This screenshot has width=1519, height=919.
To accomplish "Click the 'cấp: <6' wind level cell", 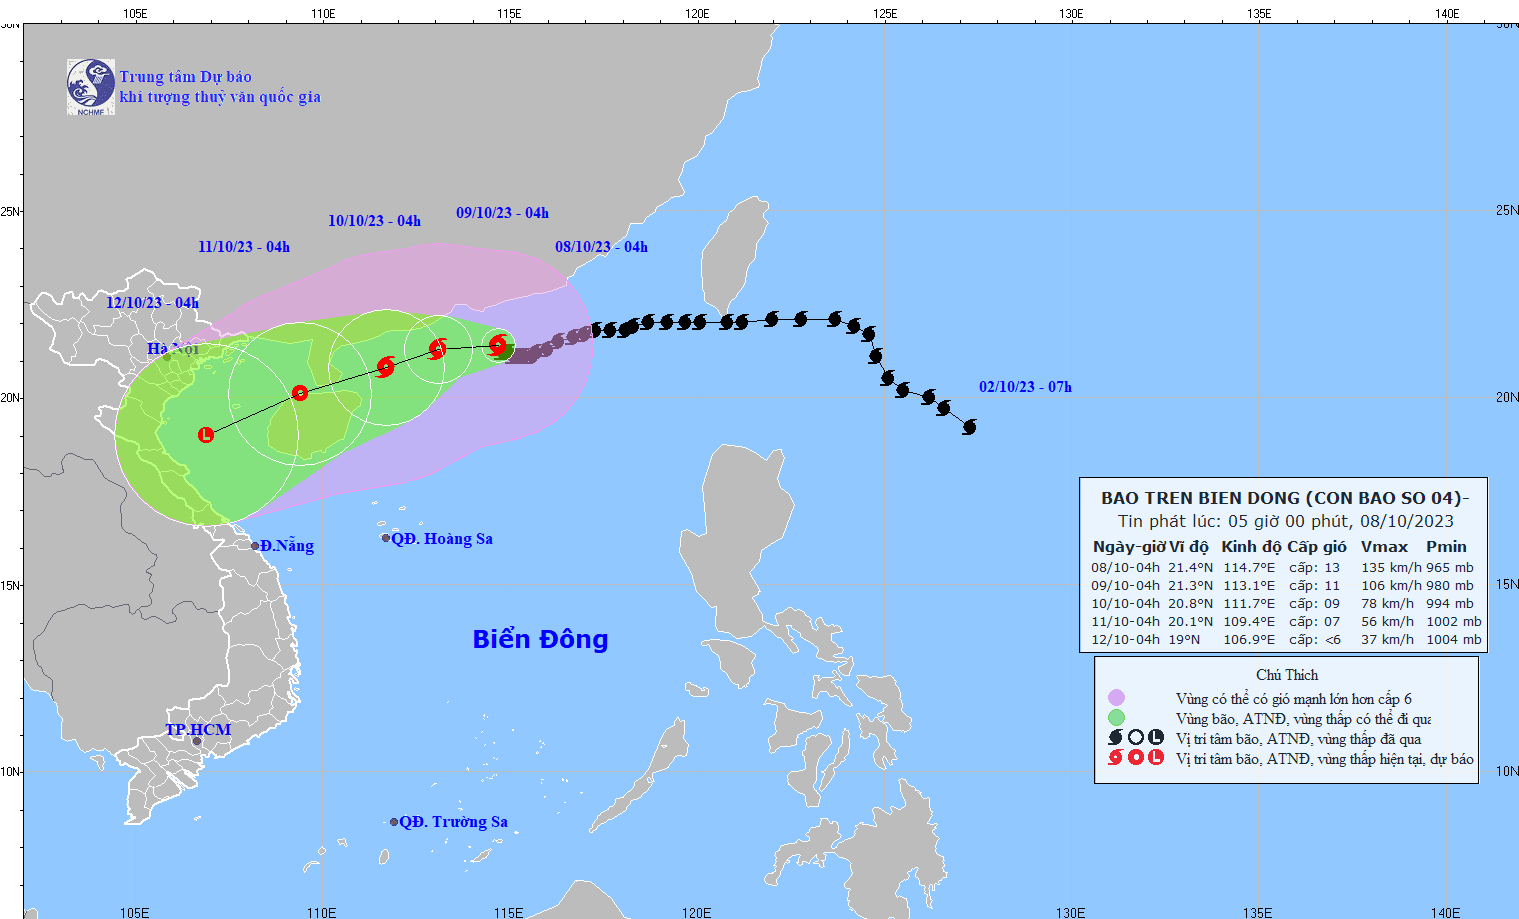I will click(x=1314, y=640).
